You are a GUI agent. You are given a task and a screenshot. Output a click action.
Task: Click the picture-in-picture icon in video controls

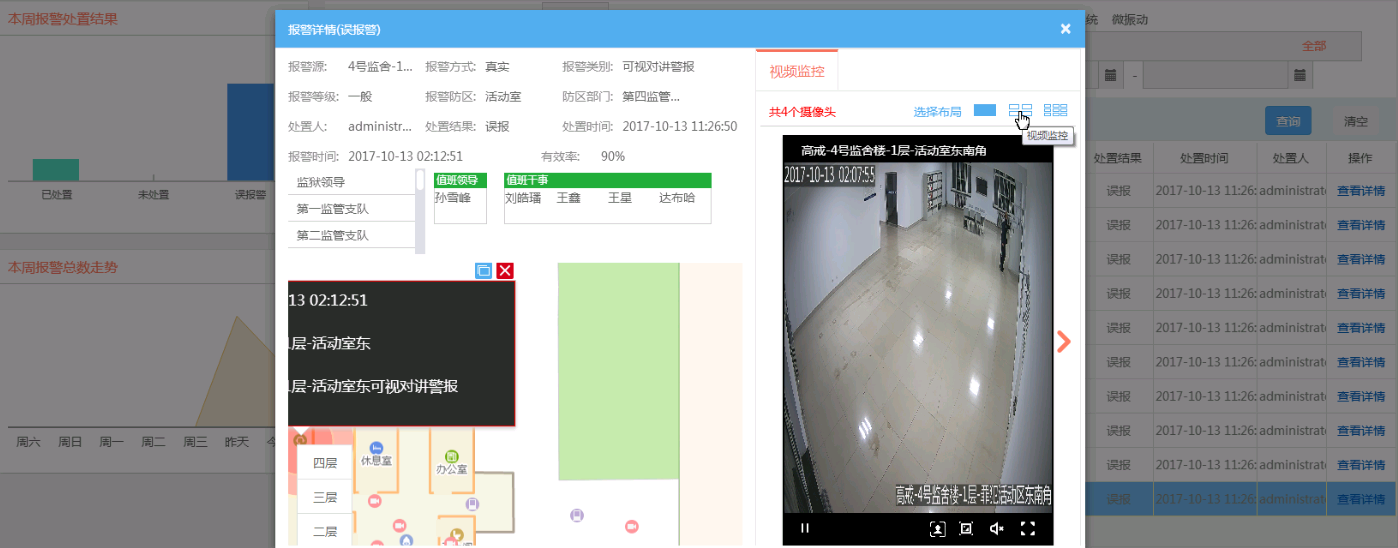tap(966, 529)
